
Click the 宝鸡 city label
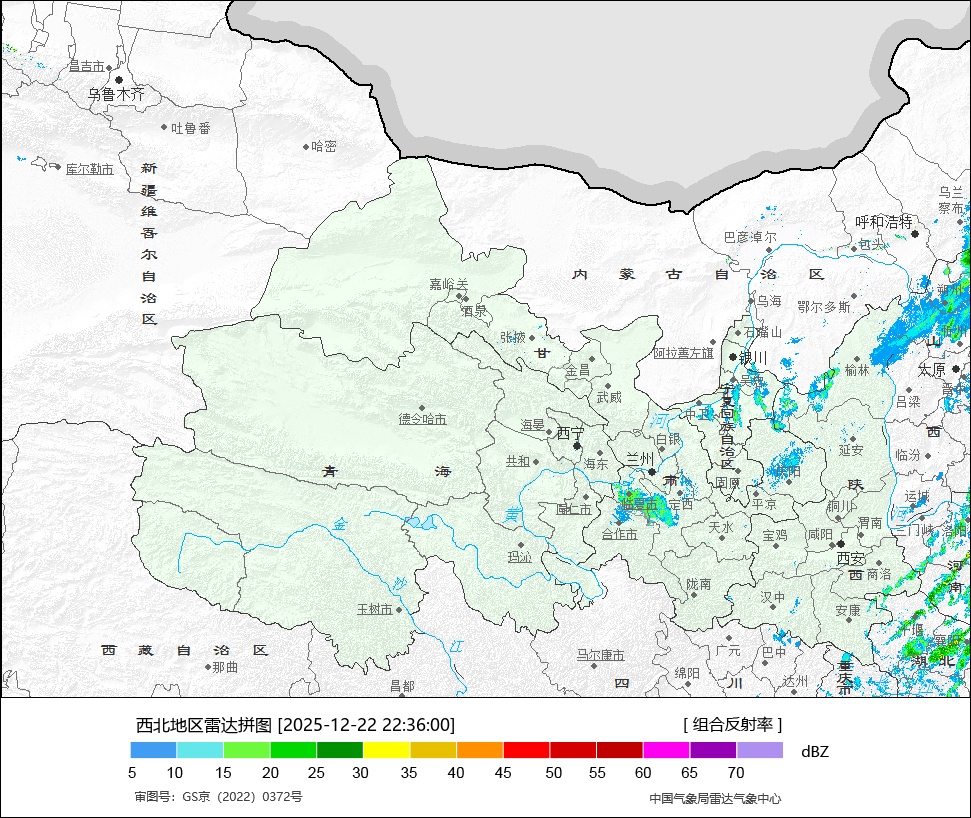click(x=775, y=535)
